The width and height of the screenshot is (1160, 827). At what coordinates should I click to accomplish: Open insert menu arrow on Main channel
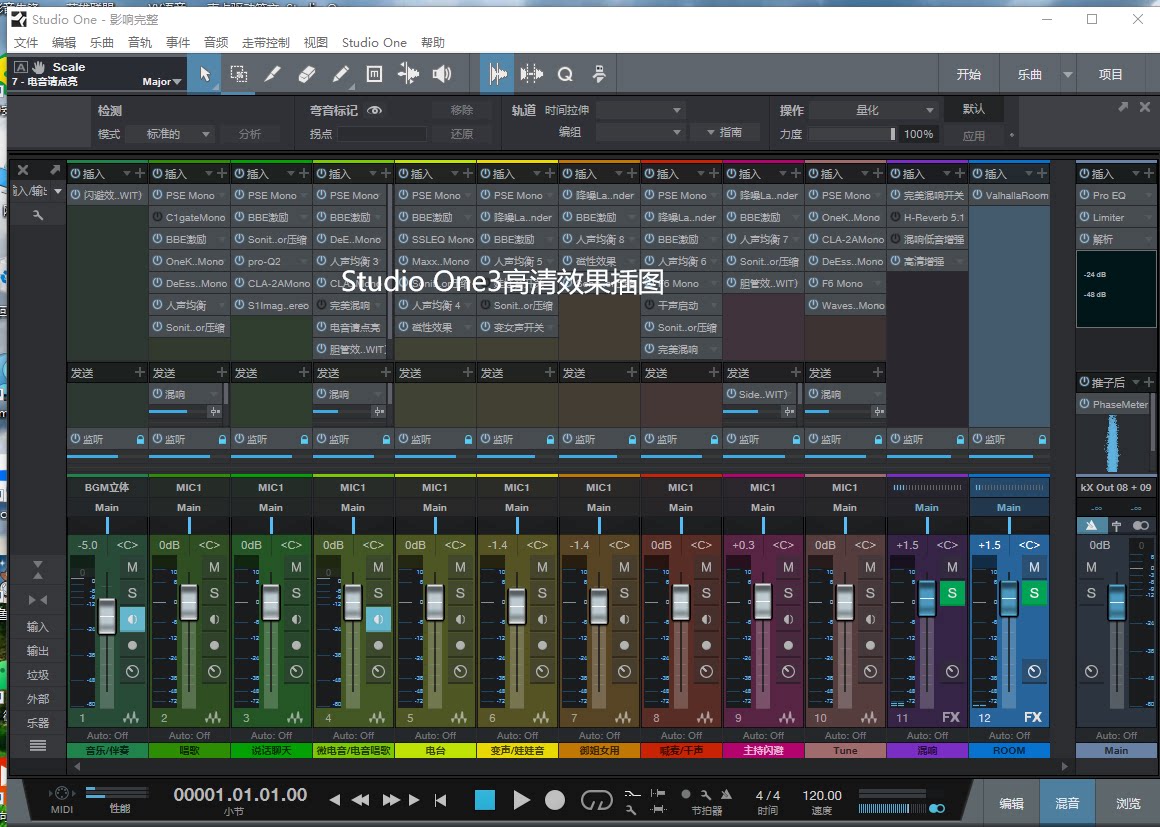pyautogui.click(x=1136, y=173)
